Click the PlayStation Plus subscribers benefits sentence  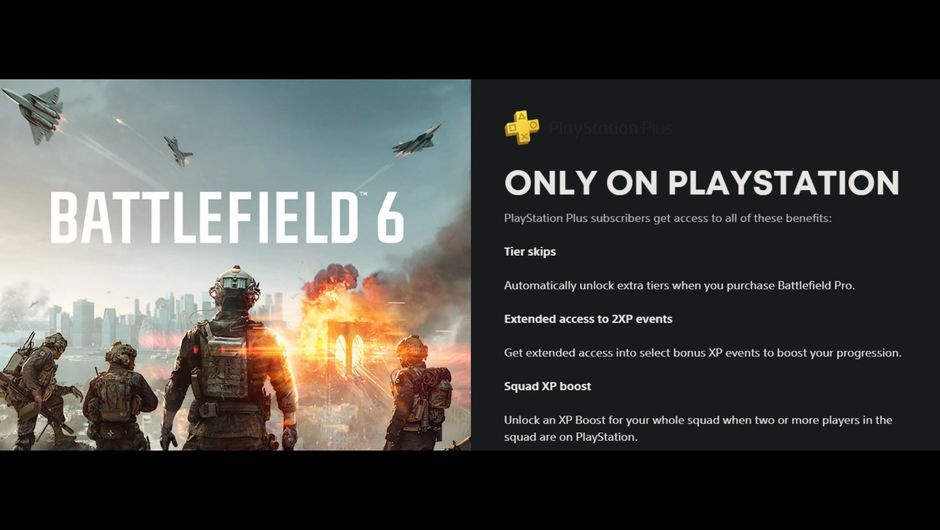pos(668,218)
